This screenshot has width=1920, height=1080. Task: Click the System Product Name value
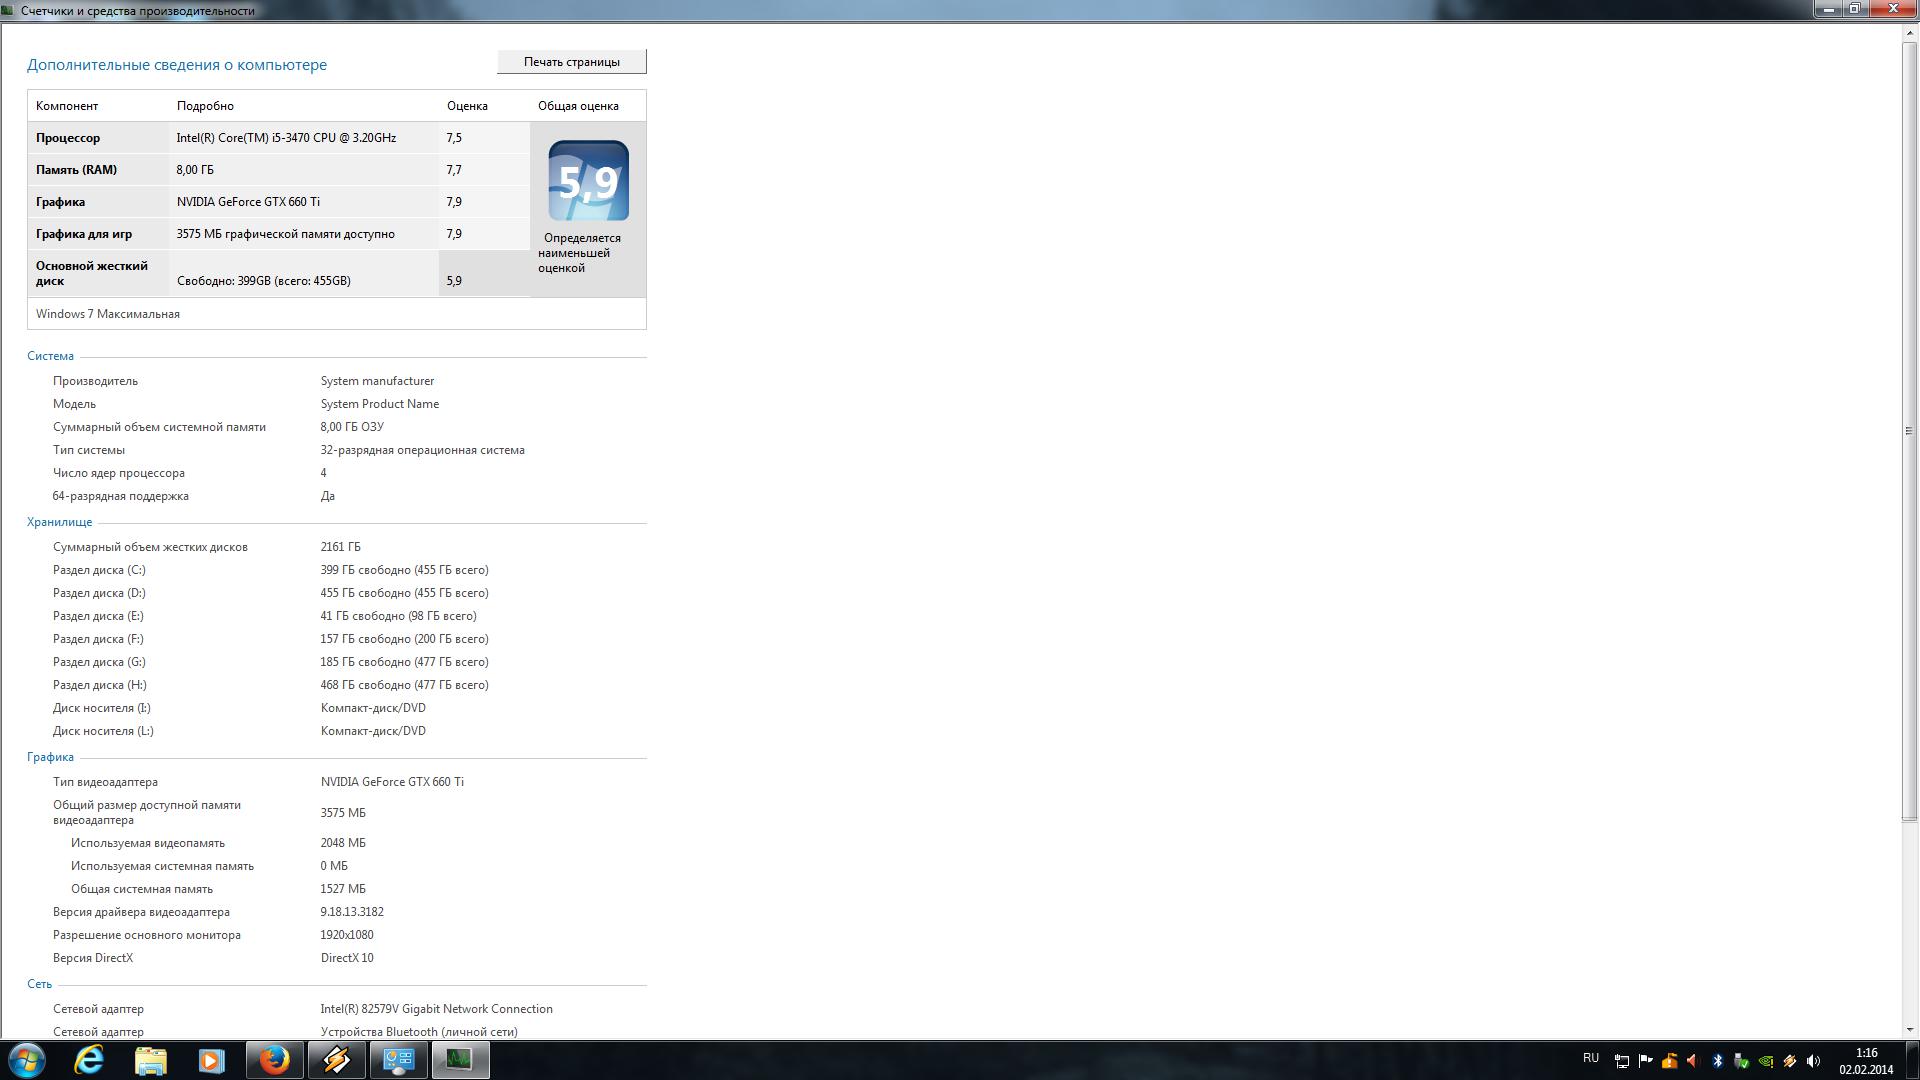[379, 404]
